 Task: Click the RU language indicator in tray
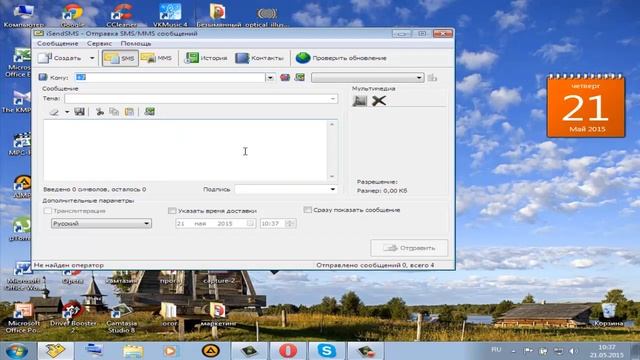(x=496, y=350)
